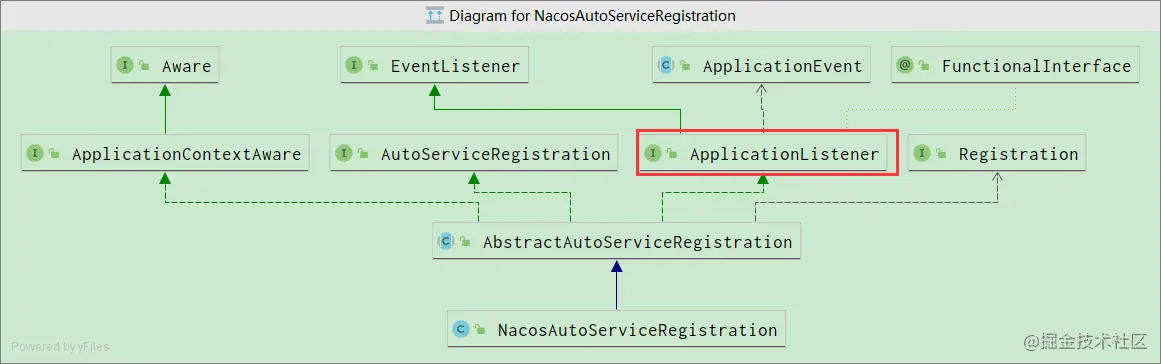The height and width of the screenshot is (364, 1161).
Task: Select the EventListener interface node
Action: pyautogui.click(x=435, y=66)
